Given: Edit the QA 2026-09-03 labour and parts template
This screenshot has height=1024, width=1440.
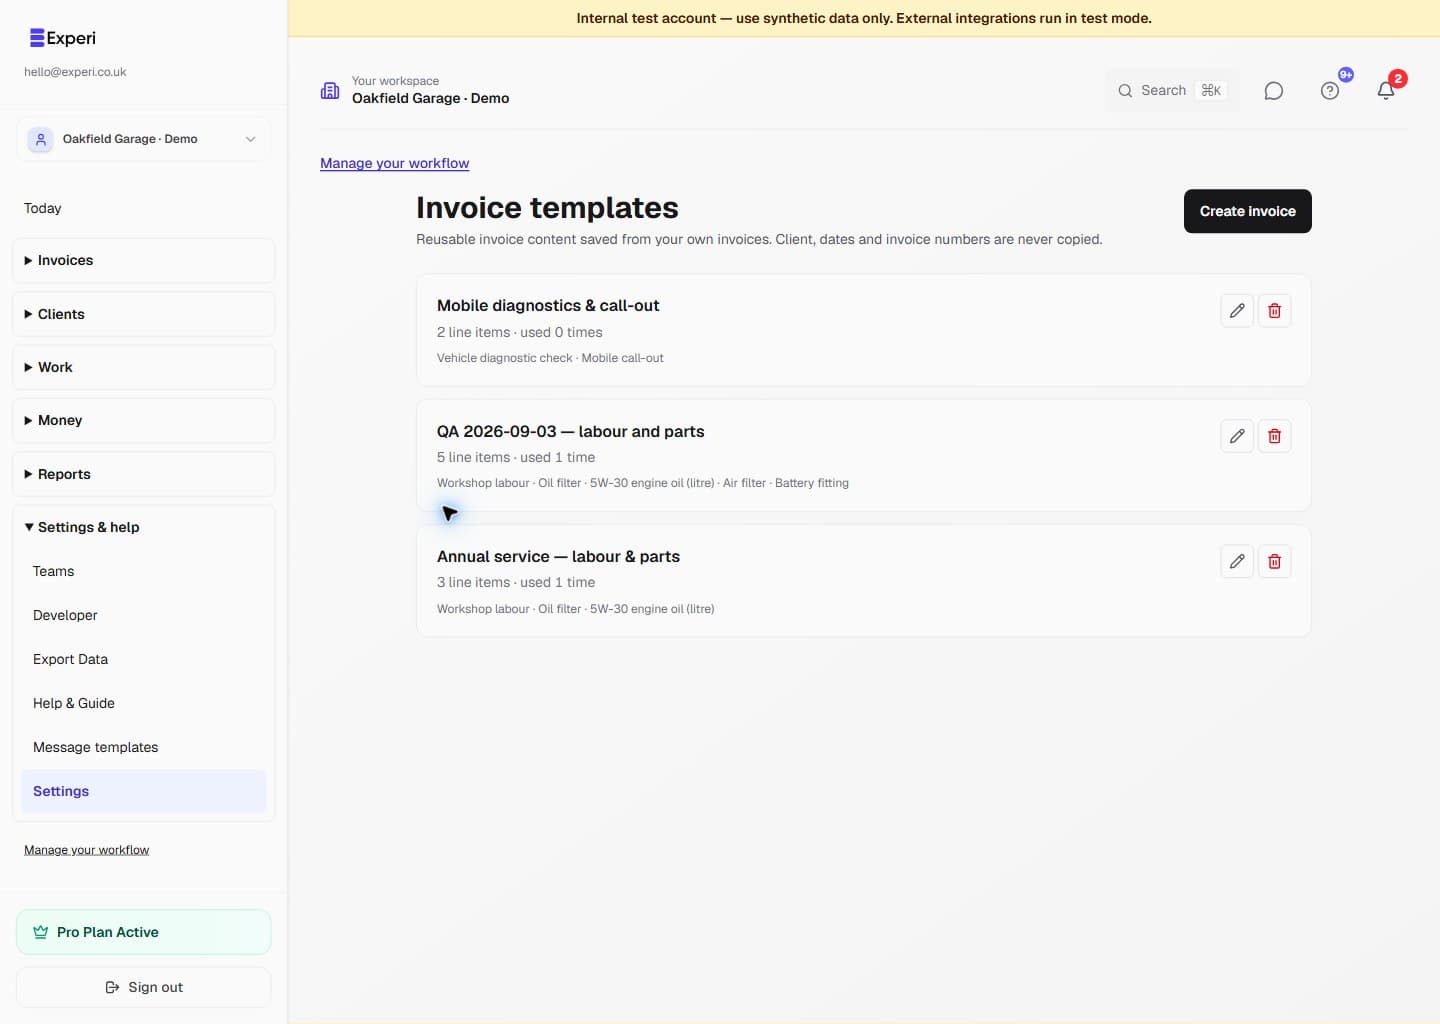Looking at the screenshot, I should (1237, 436).
